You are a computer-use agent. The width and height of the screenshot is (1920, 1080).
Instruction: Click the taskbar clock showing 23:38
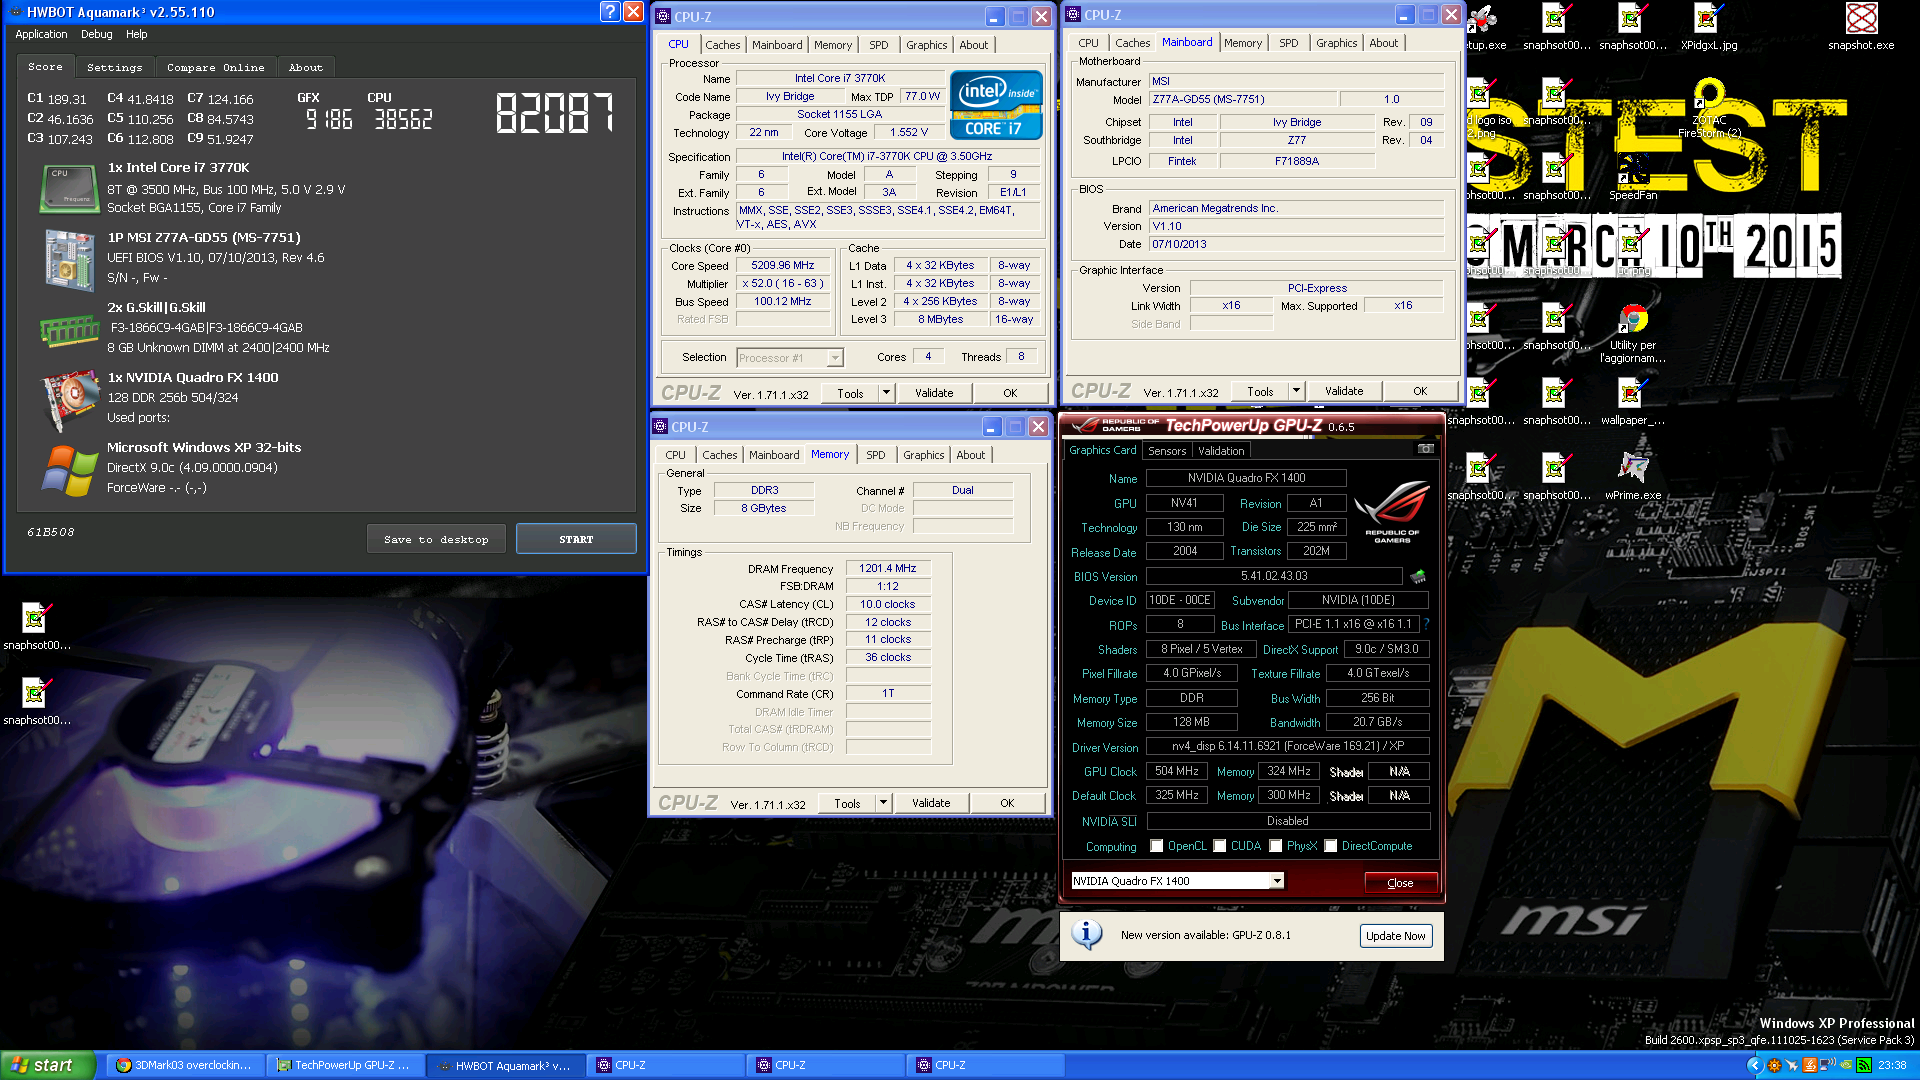point(1892,1065)
